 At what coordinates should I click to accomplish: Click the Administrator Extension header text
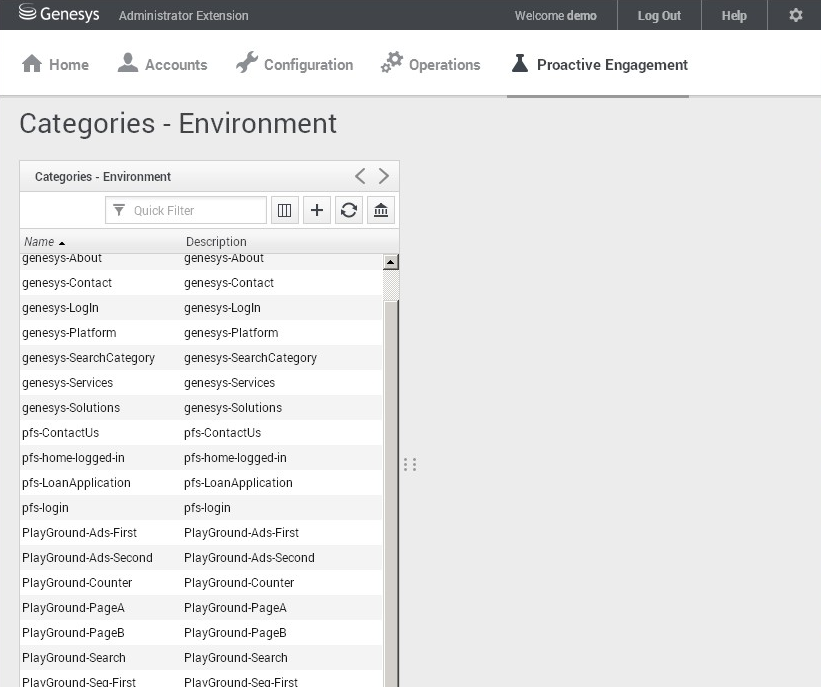(x=183, y=16)
